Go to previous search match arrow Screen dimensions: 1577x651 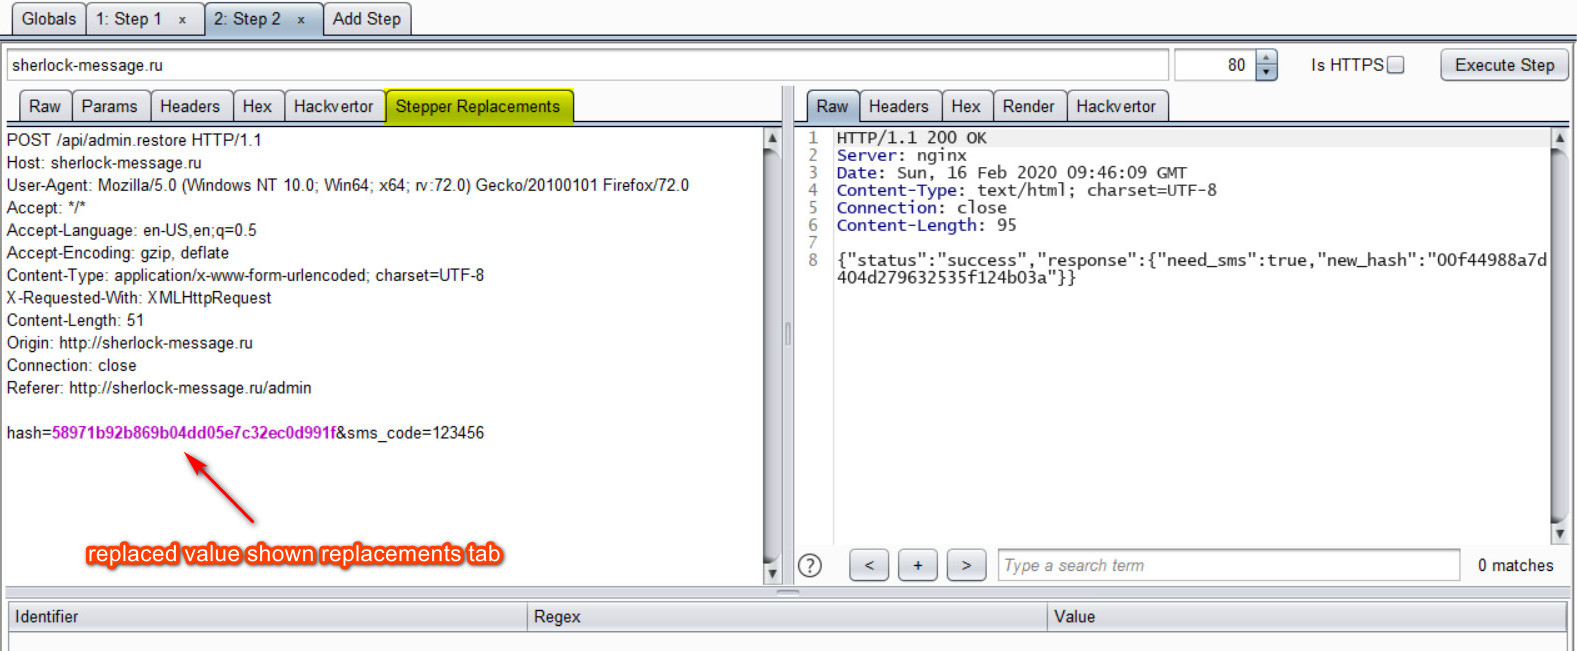coord(869,566)
